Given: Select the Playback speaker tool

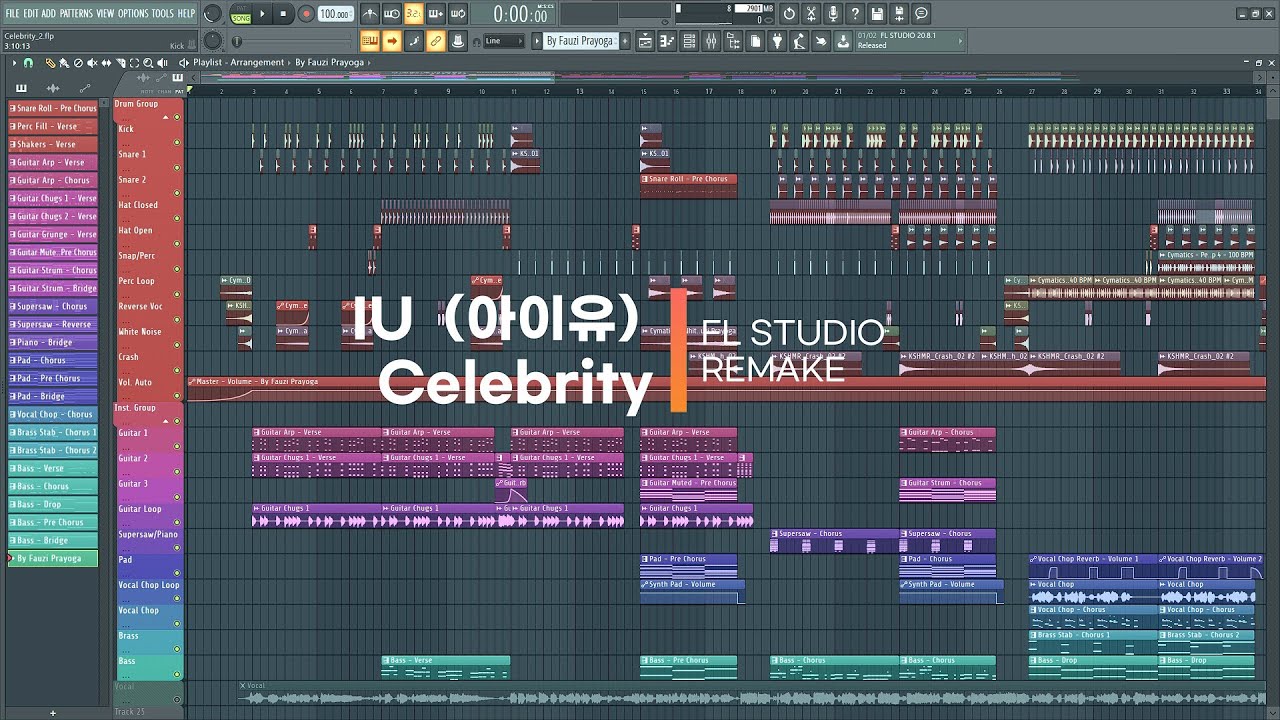Looking at the screenshot, I should [162, 63].
